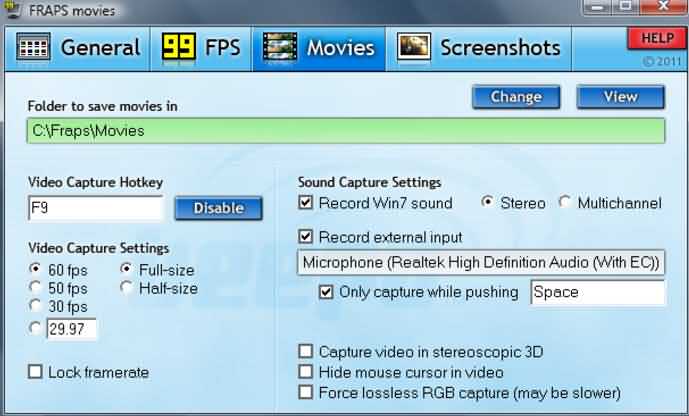Click the Disable hotkey button
Image resolution: width=689 pixels, height=416 pixels.
click(218, 208)
